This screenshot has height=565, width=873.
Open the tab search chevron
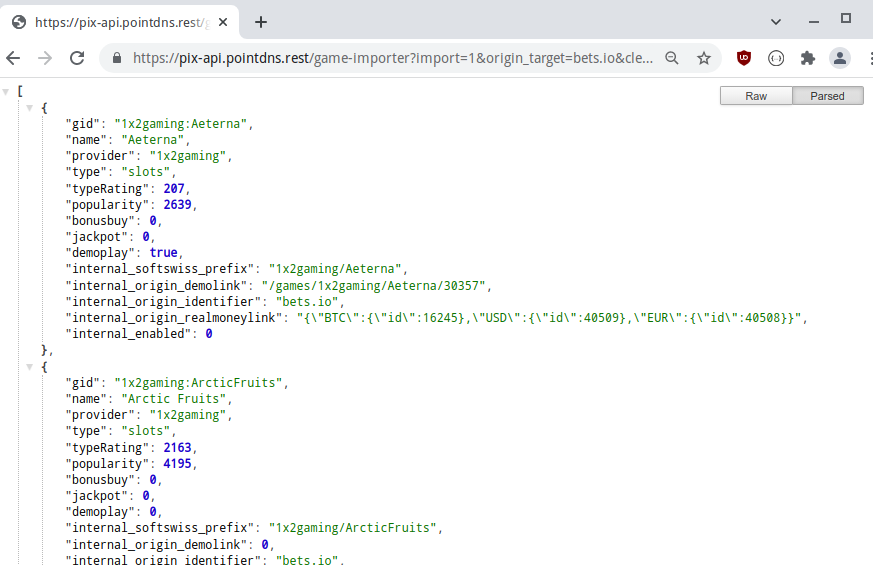click(776, 22)
